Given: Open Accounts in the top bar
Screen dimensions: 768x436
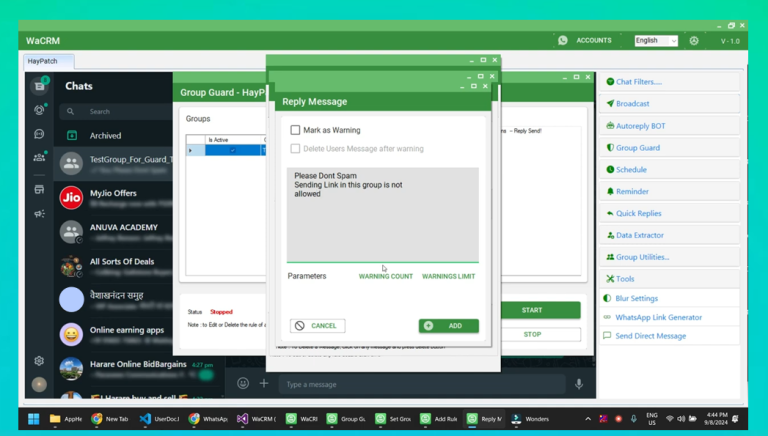Looking at the screenshot, I should coord(593,41).
